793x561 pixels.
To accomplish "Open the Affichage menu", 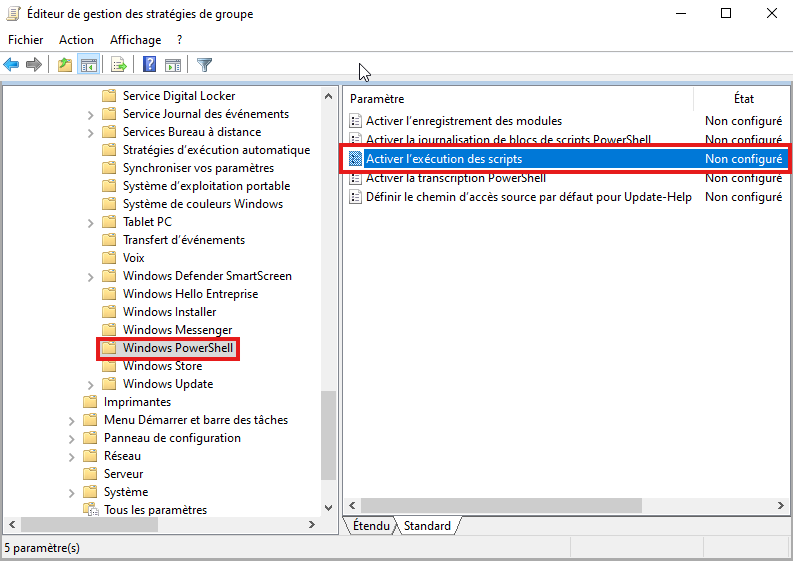I will pos(136,39).
